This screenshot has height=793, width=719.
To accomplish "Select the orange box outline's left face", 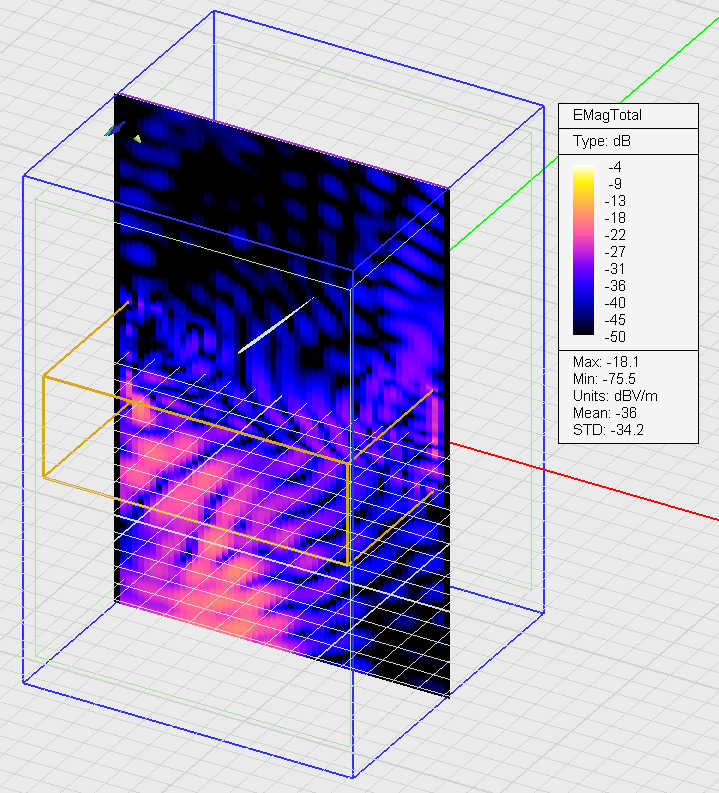I will click(x=43, y=427).
